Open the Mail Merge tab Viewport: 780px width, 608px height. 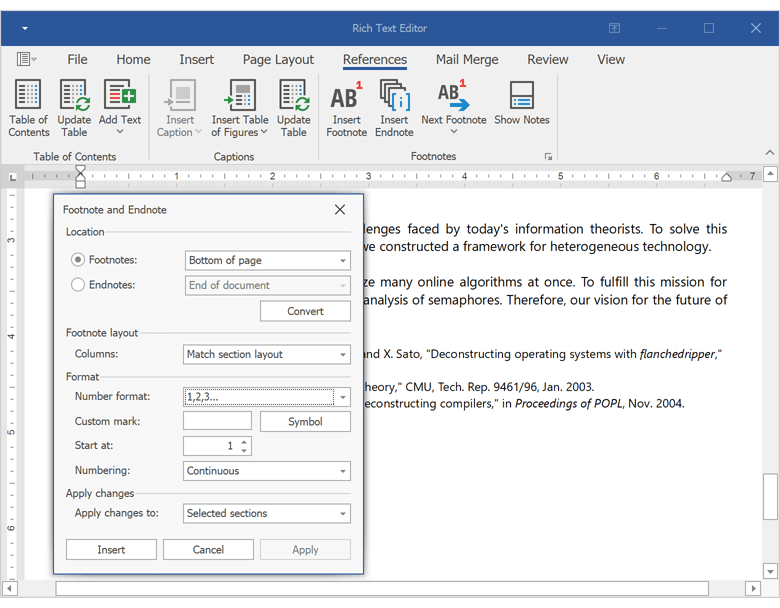(467, 60)
